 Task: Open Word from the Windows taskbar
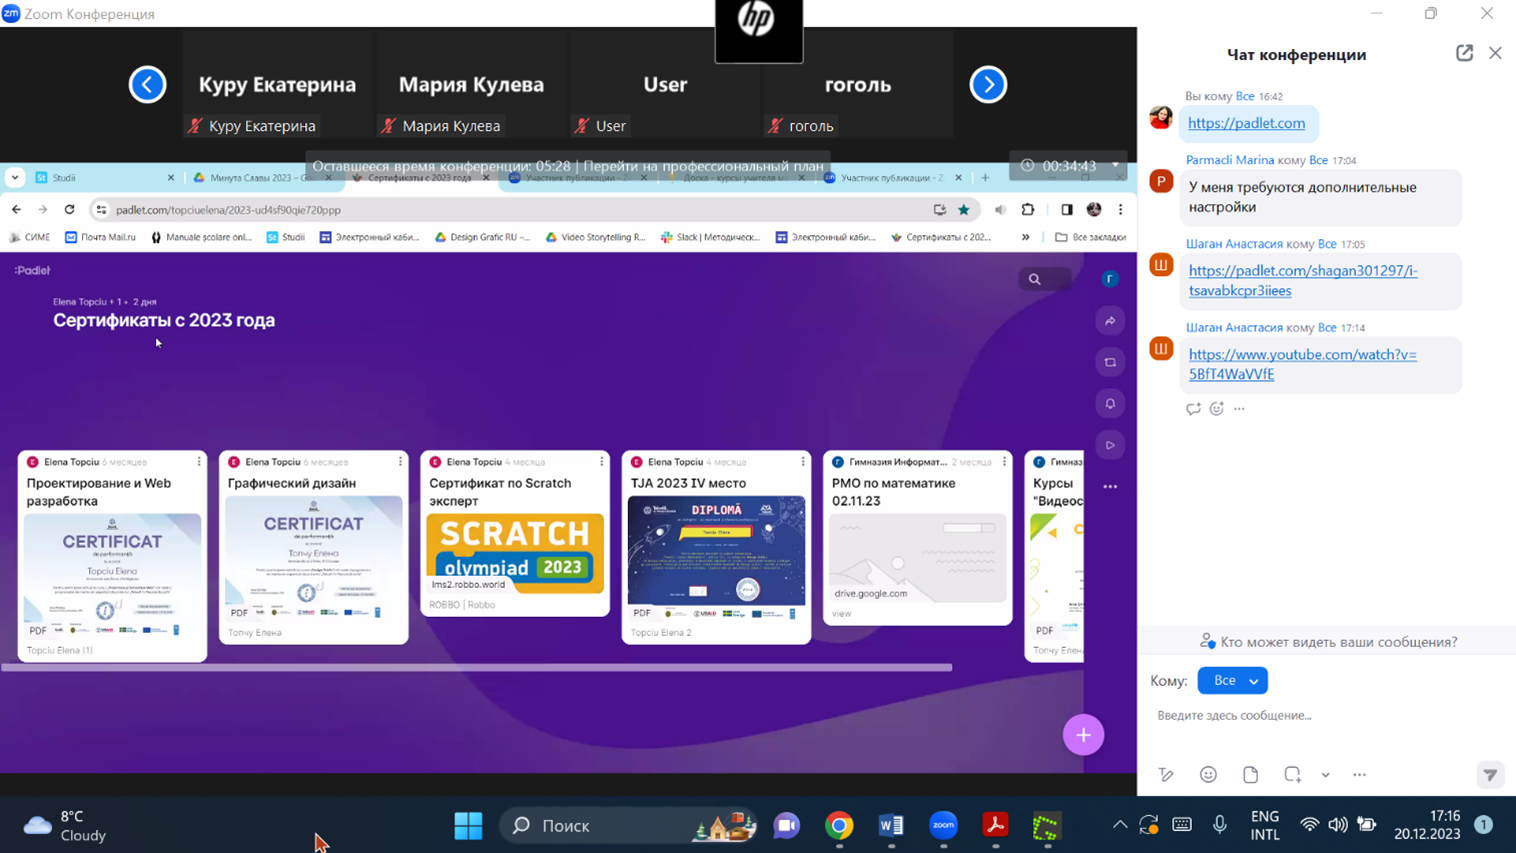(891, 826)
